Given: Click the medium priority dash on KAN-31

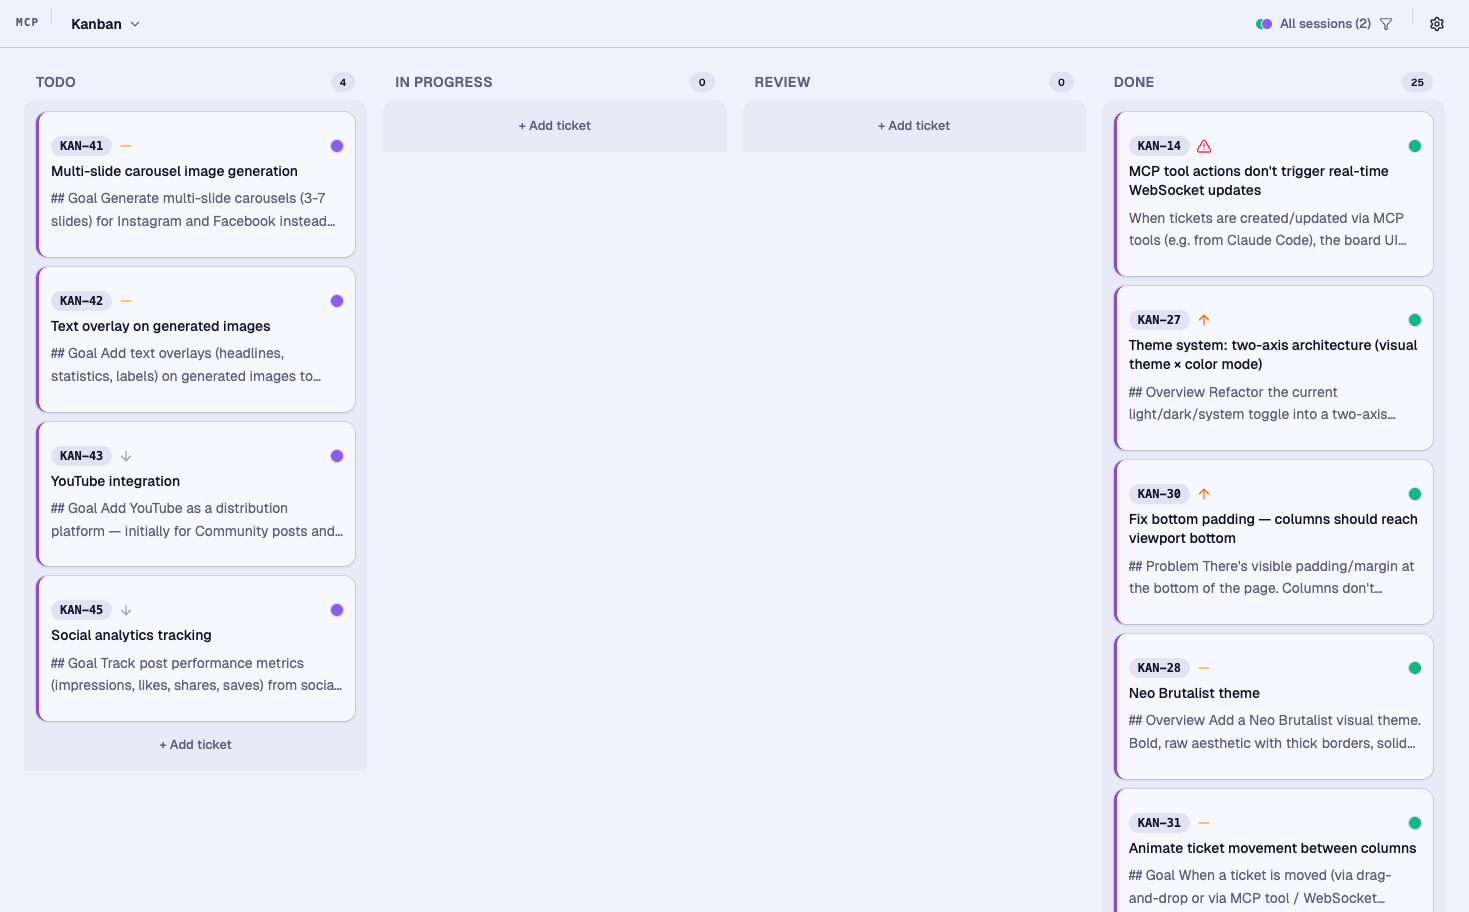Looking at the screenshot, I should tap(1204, 823).
